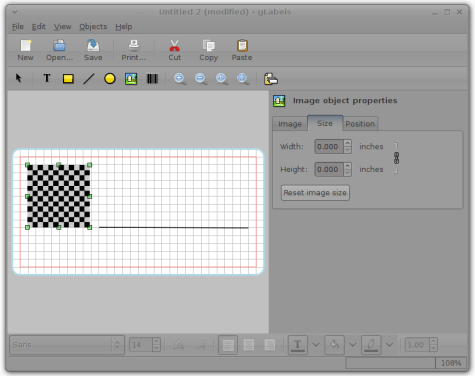Toggle bold text formatting button

[179, 345]
